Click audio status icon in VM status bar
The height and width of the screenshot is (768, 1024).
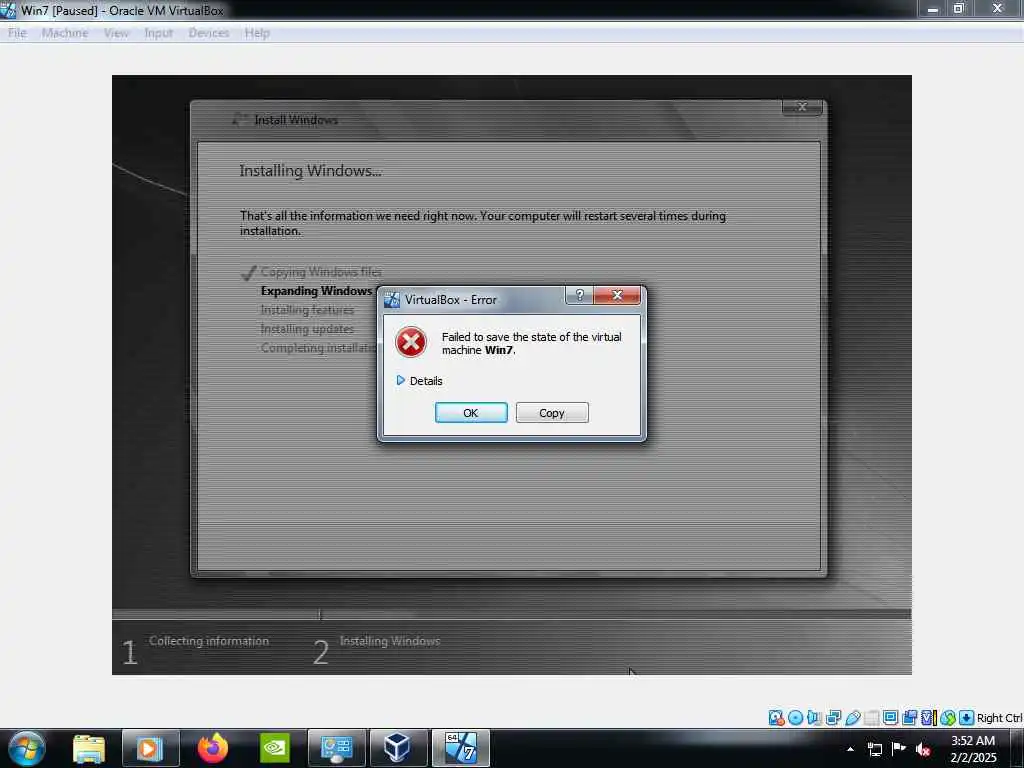(x=814, y=718)
